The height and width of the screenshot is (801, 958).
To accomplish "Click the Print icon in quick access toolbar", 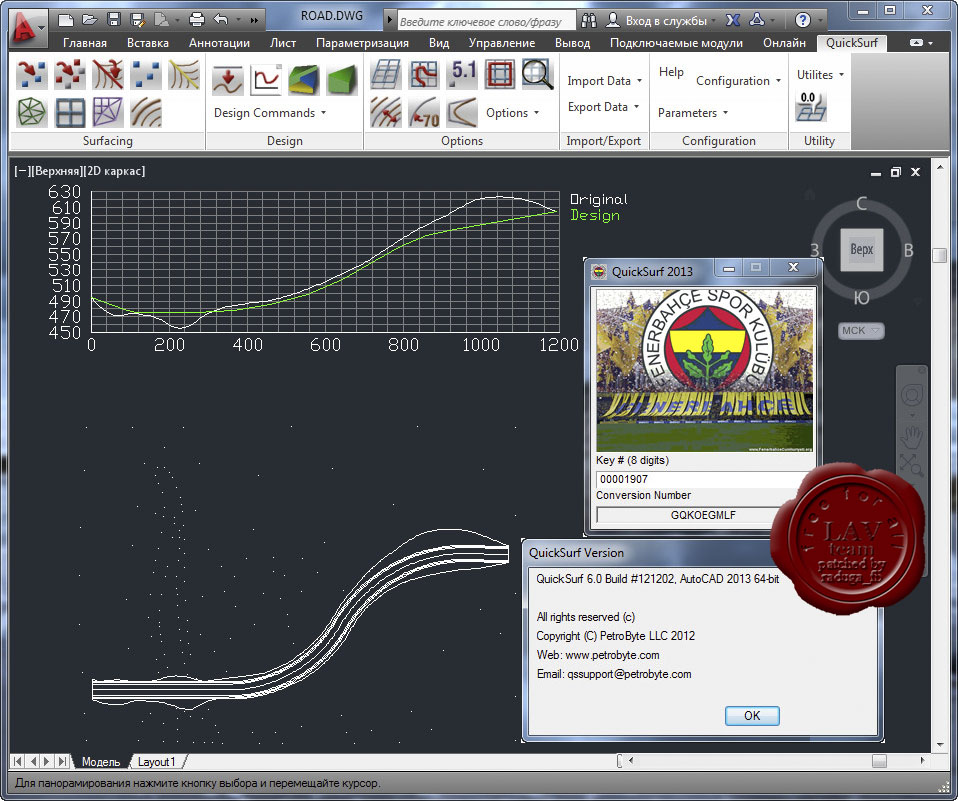I will coord(197,20).
